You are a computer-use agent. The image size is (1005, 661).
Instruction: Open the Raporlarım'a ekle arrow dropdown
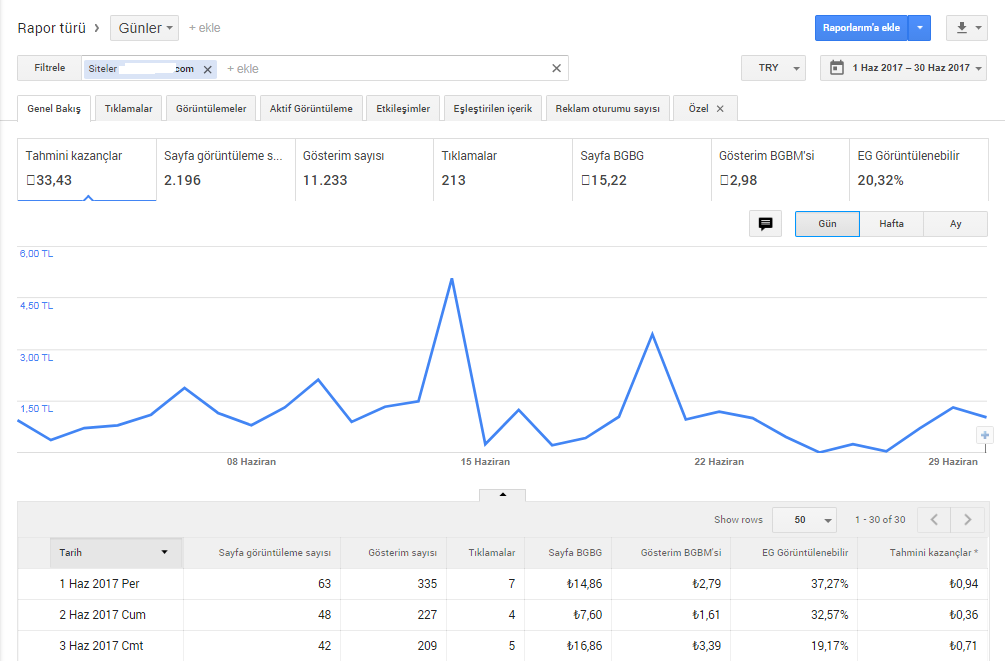tap(920, 28)
